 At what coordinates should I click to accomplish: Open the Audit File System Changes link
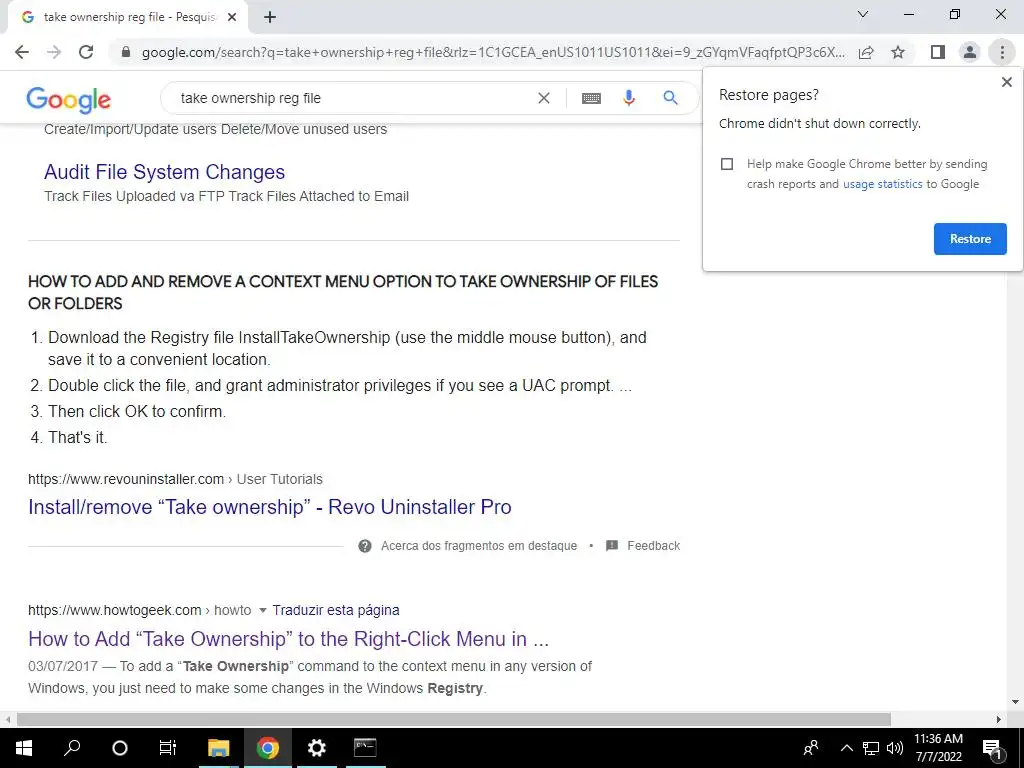[x=165, y=172]
